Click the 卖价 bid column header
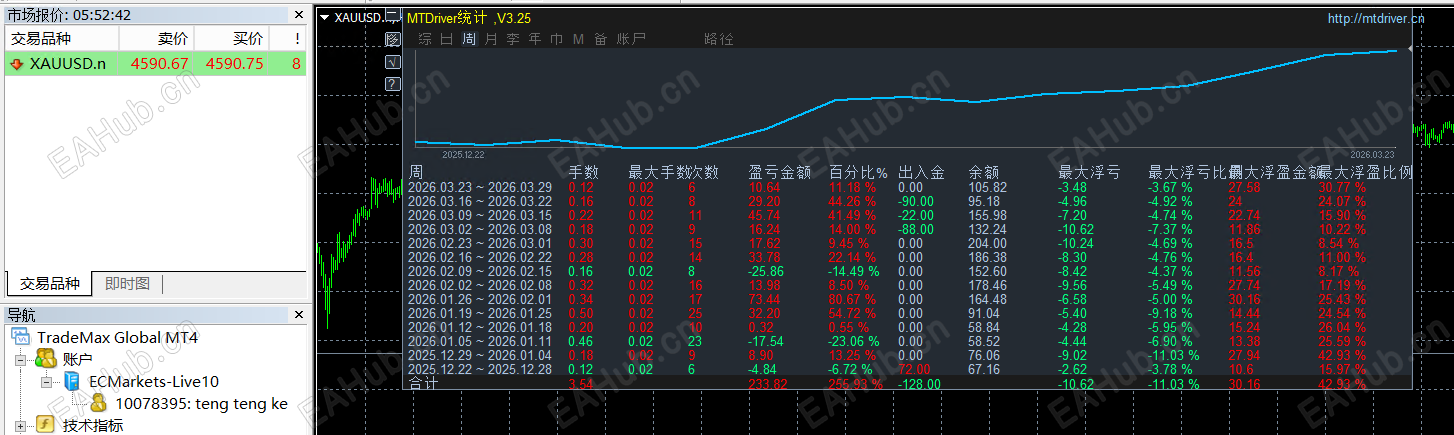The image size is (1454, 435). (156, 39)
